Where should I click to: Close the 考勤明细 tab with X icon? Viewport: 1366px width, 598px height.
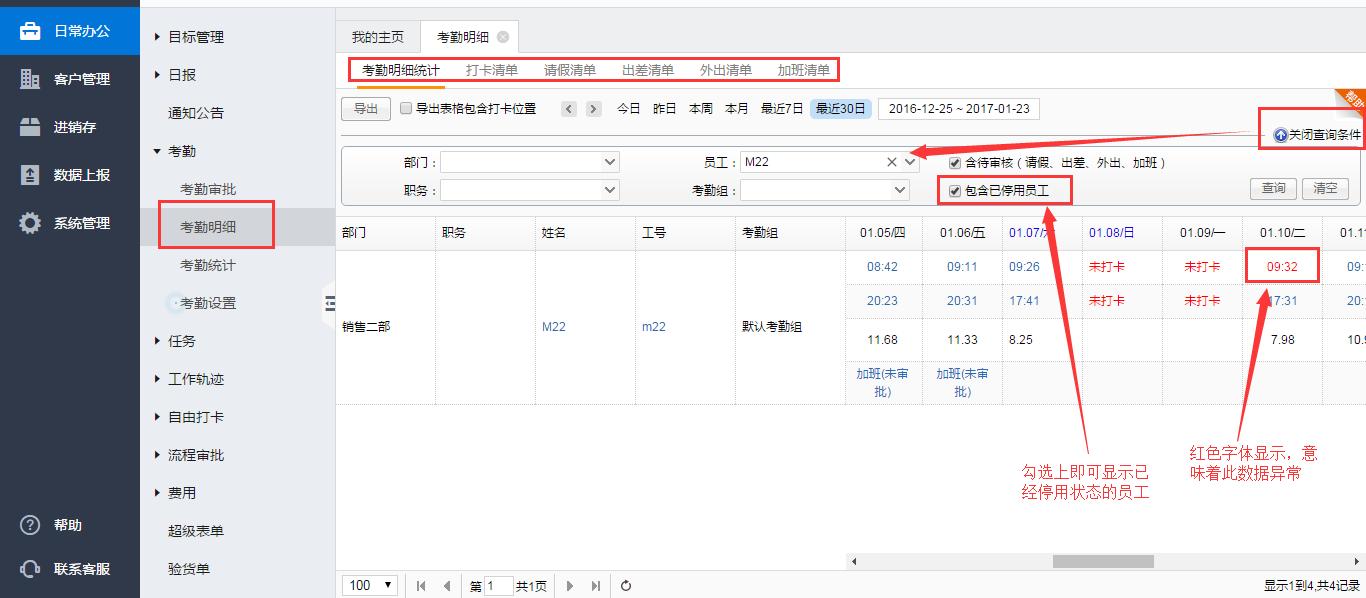point(503,37)
